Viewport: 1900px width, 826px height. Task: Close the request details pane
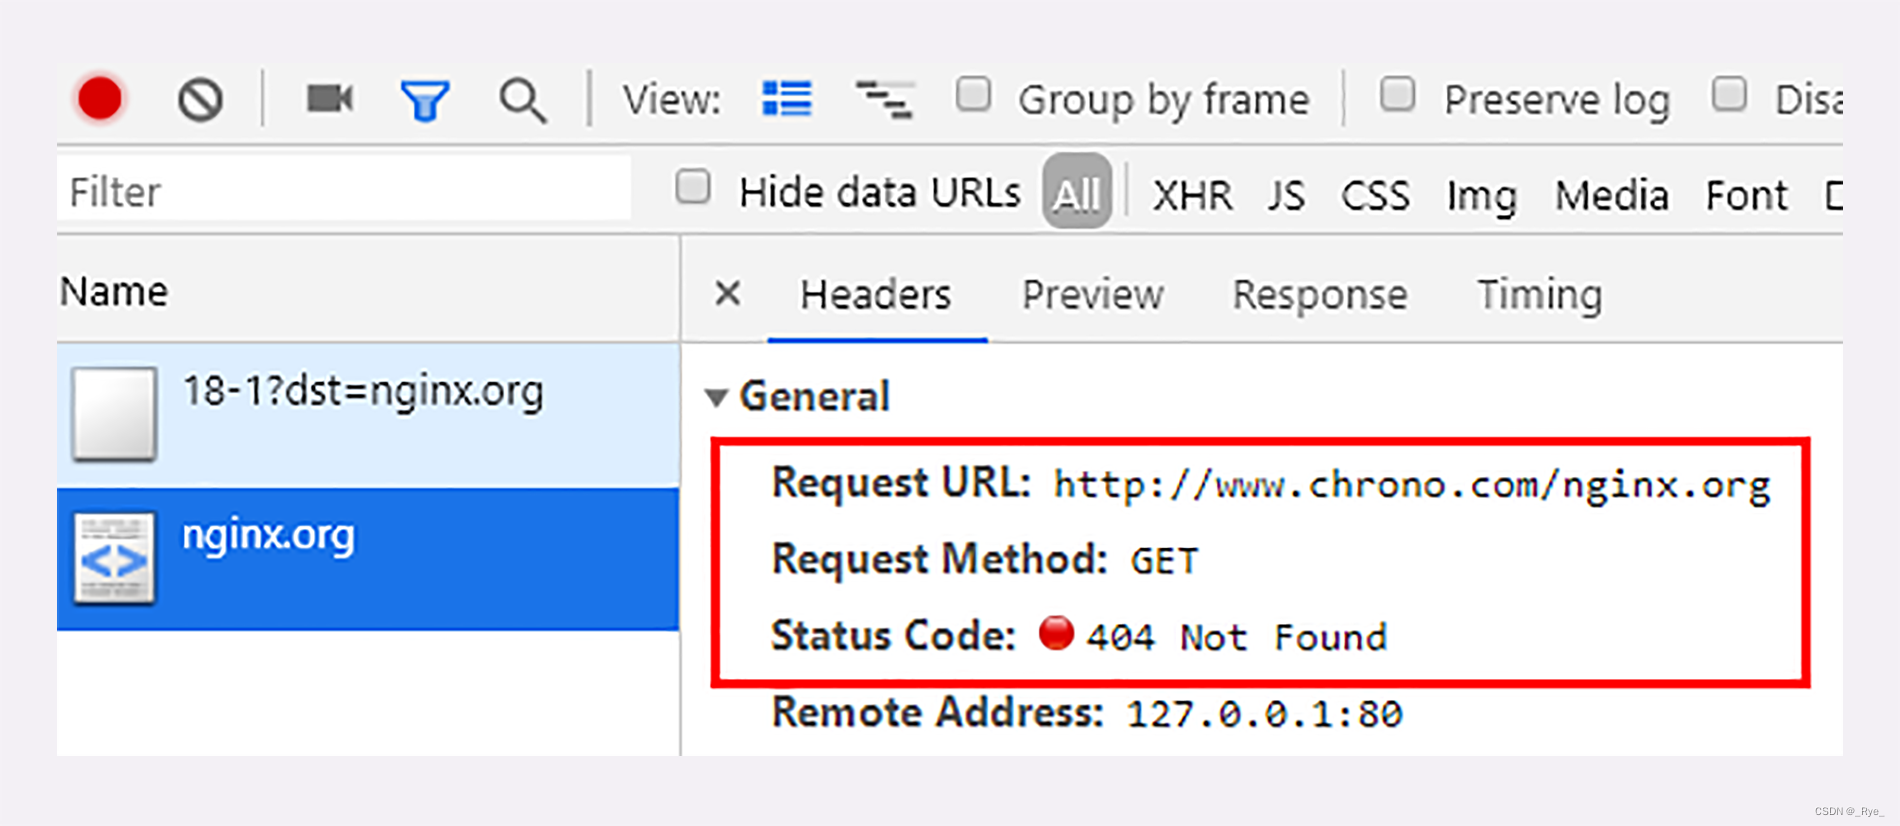[727, 294]
